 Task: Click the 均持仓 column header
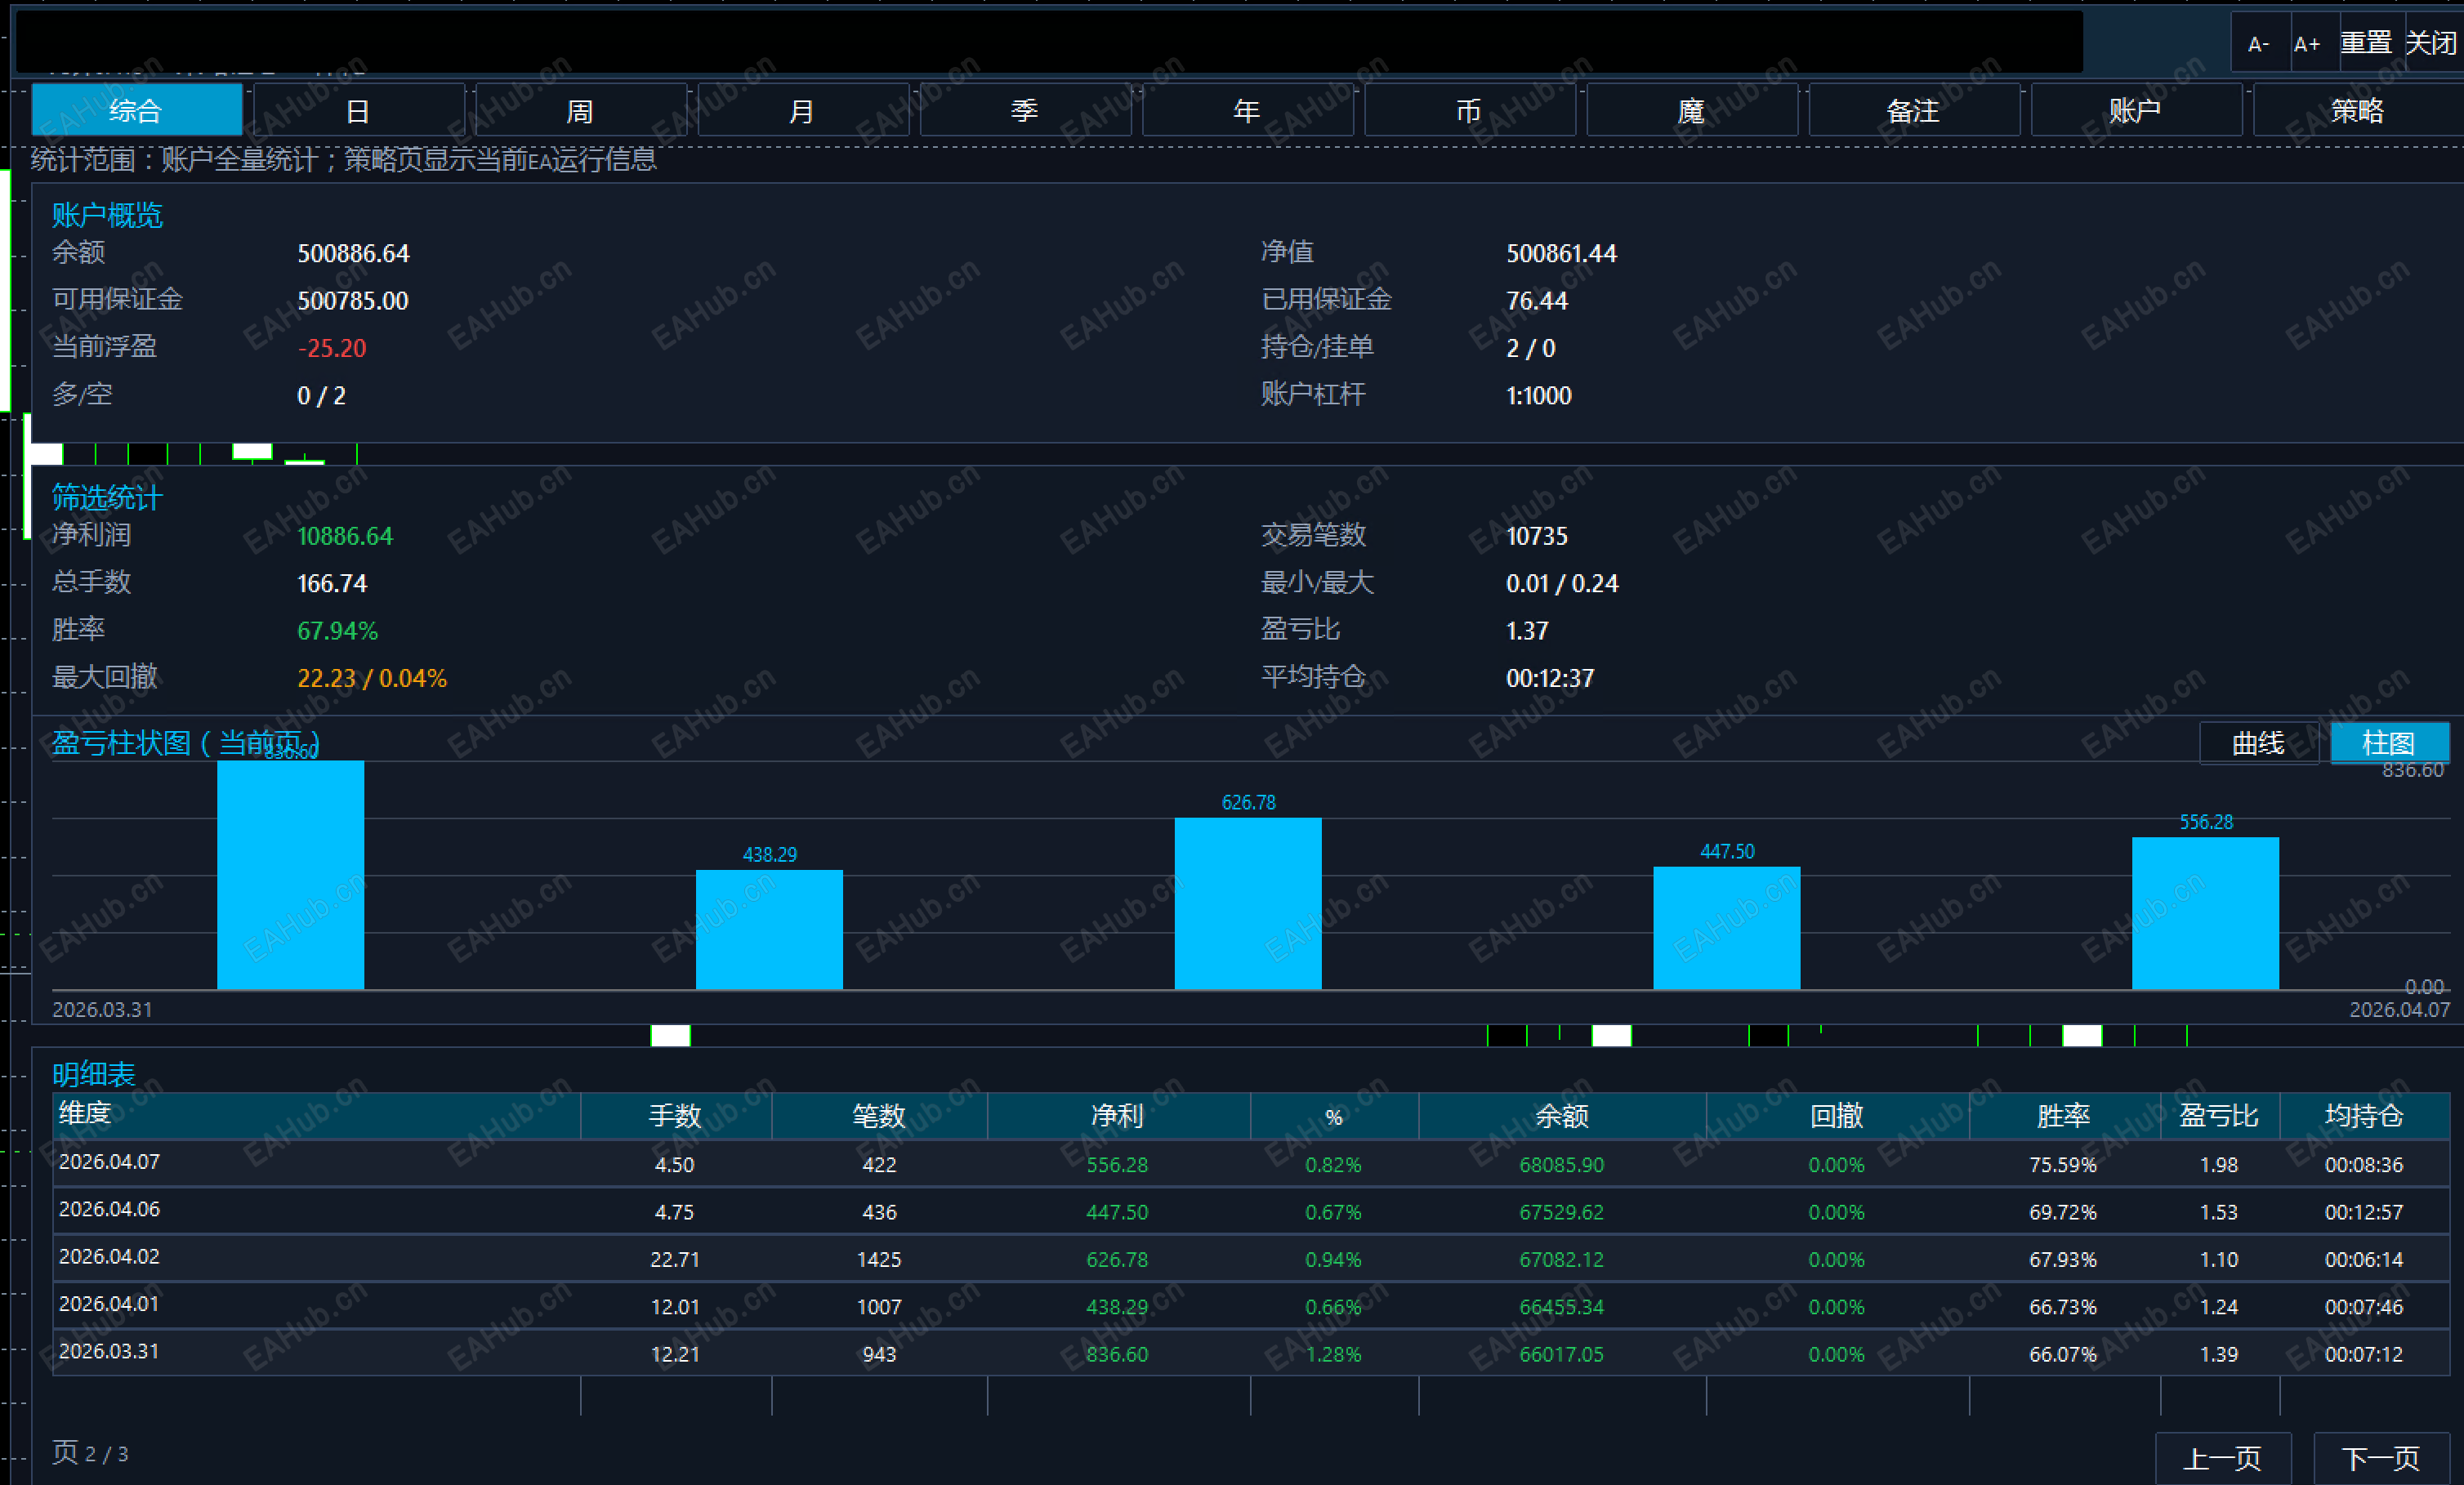point(2365,1115)
